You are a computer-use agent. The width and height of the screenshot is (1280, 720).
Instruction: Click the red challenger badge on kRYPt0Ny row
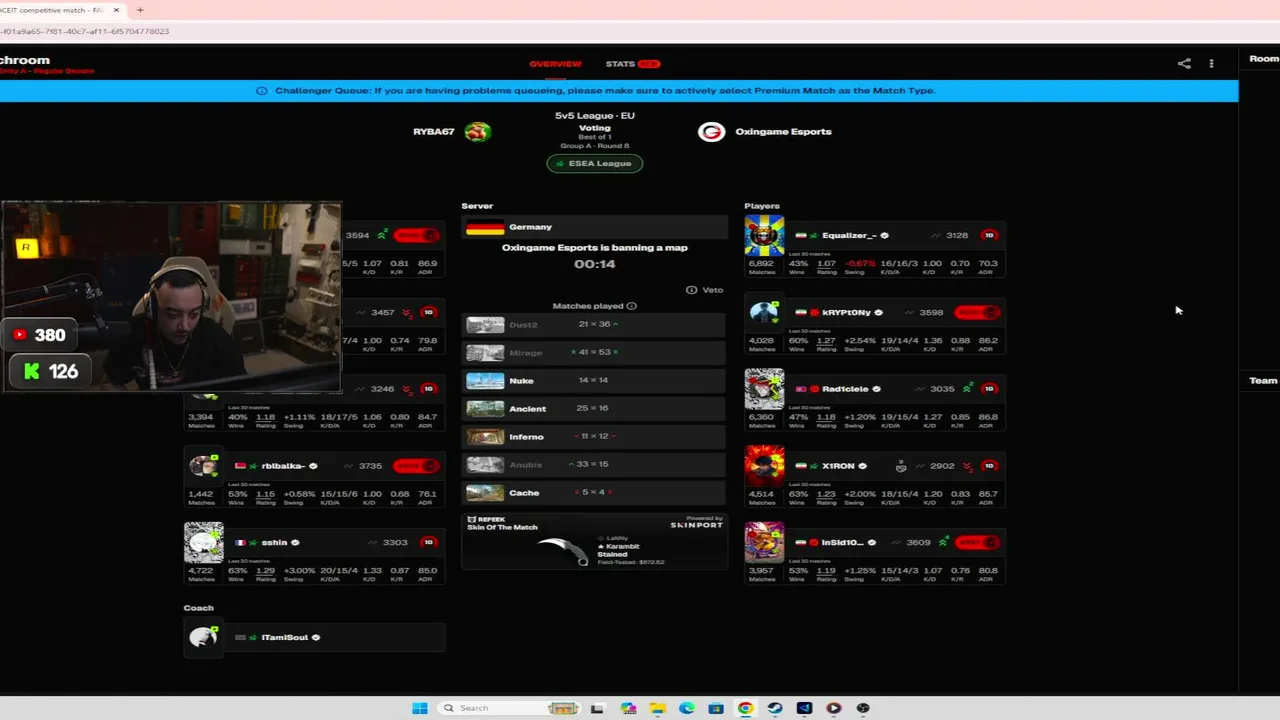[976, 312]
